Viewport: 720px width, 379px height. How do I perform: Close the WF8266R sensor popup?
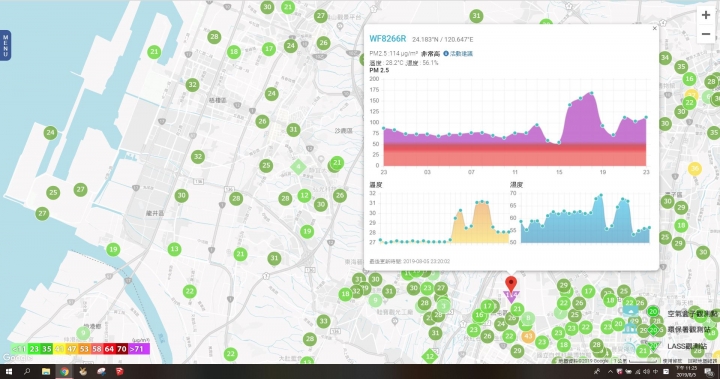pos(655,28)
